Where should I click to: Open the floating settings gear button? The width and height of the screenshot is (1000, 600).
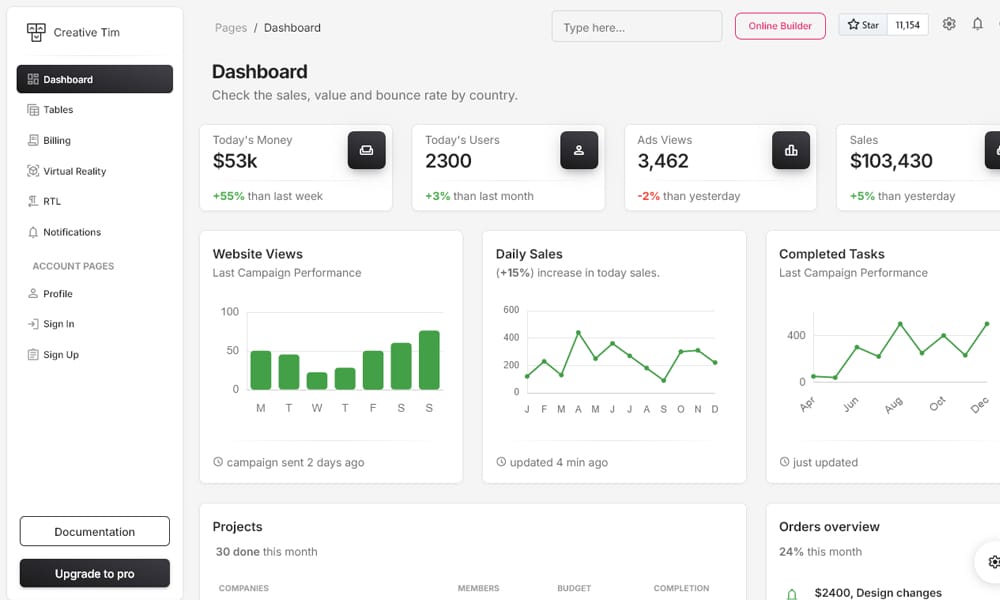[993, 562]
